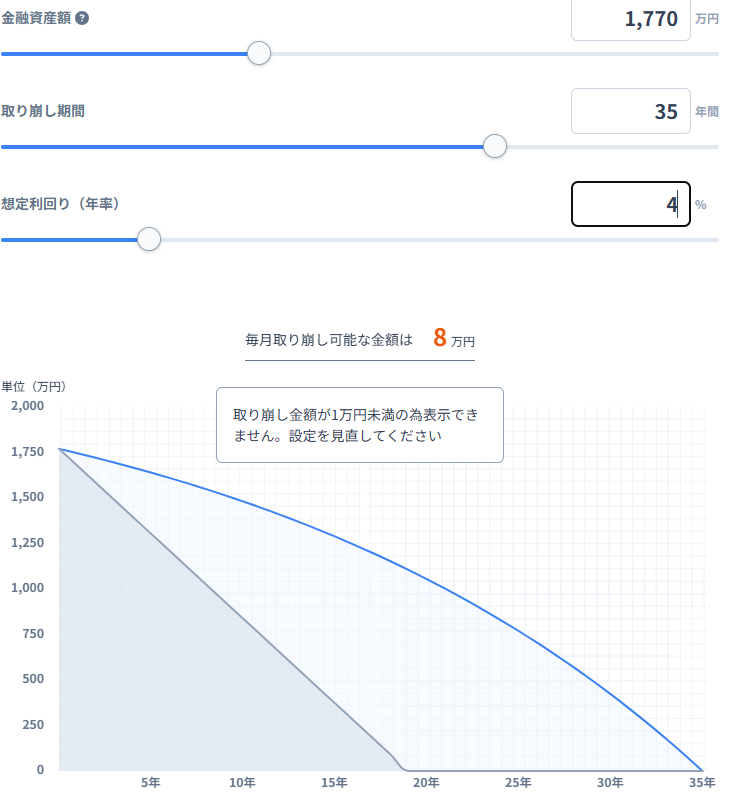Click the unfilled right part of 想定利回り slider track

pos(439,240)
